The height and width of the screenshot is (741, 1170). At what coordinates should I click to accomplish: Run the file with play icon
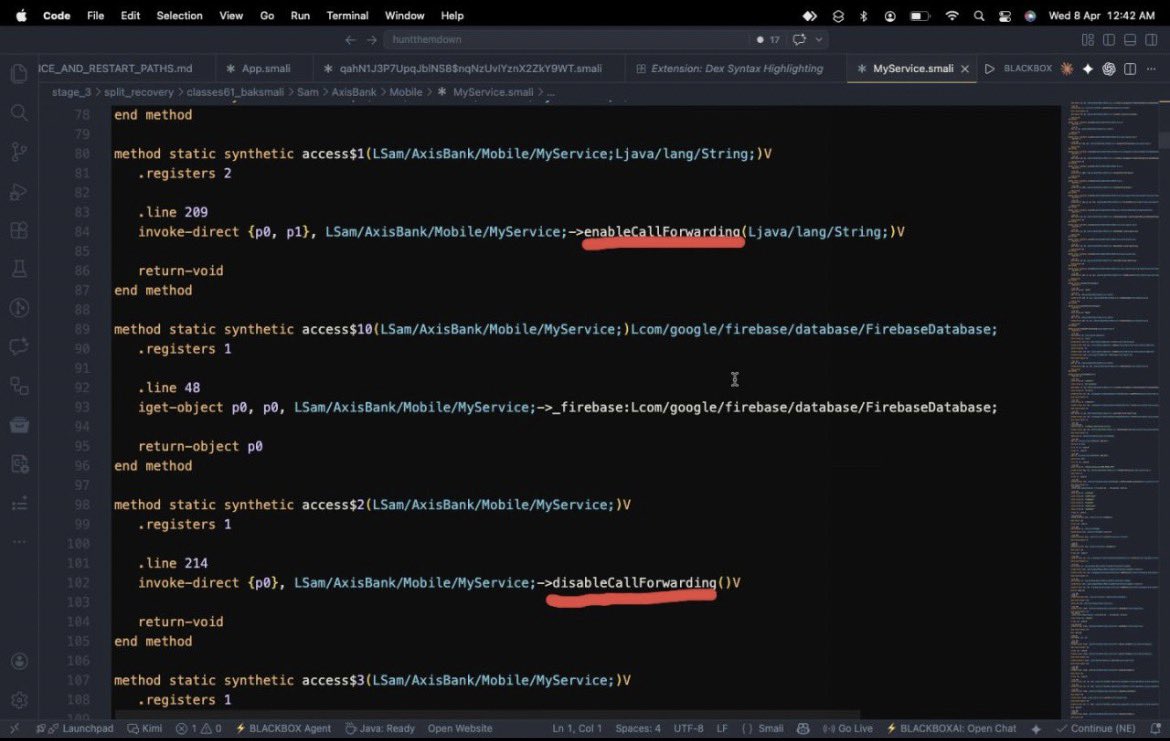(989, 69)
